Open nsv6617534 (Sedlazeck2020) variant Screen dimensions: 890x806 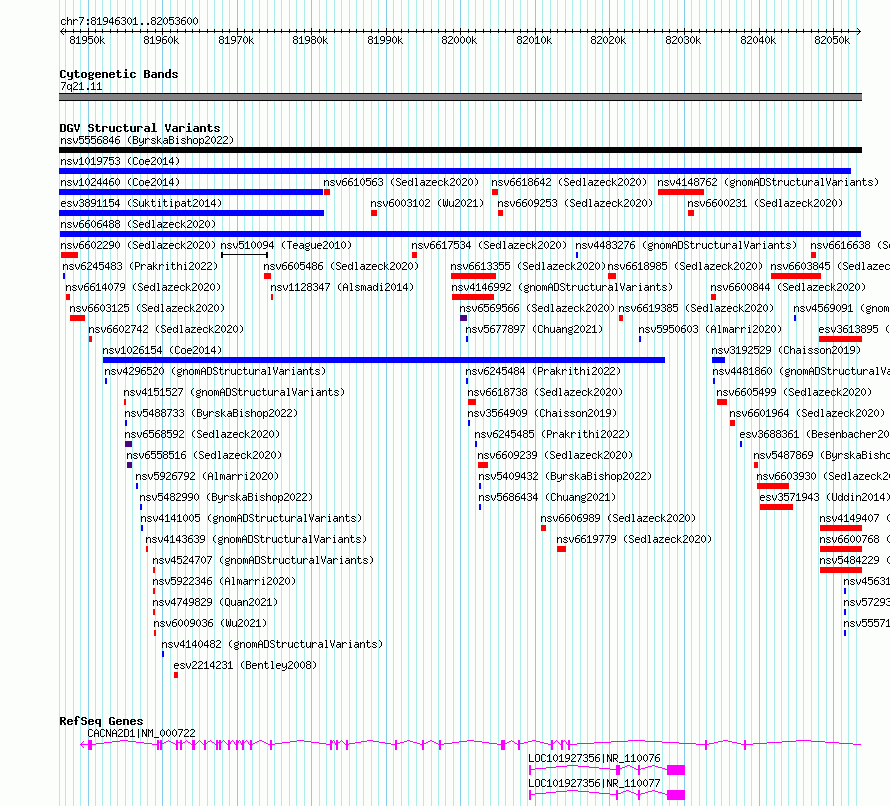[489, 245]
